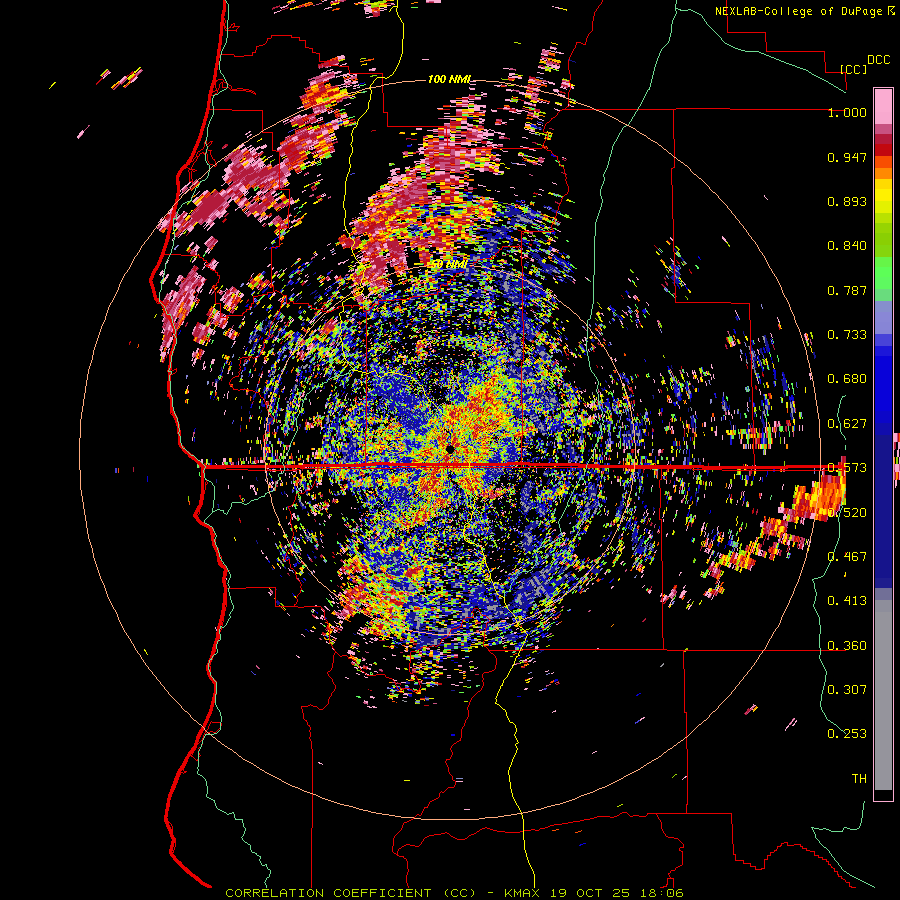Click the 100 NMI range ring label
Image resolution: width=900 pixels, height=900 pixels.
click(x=449, y=79)
